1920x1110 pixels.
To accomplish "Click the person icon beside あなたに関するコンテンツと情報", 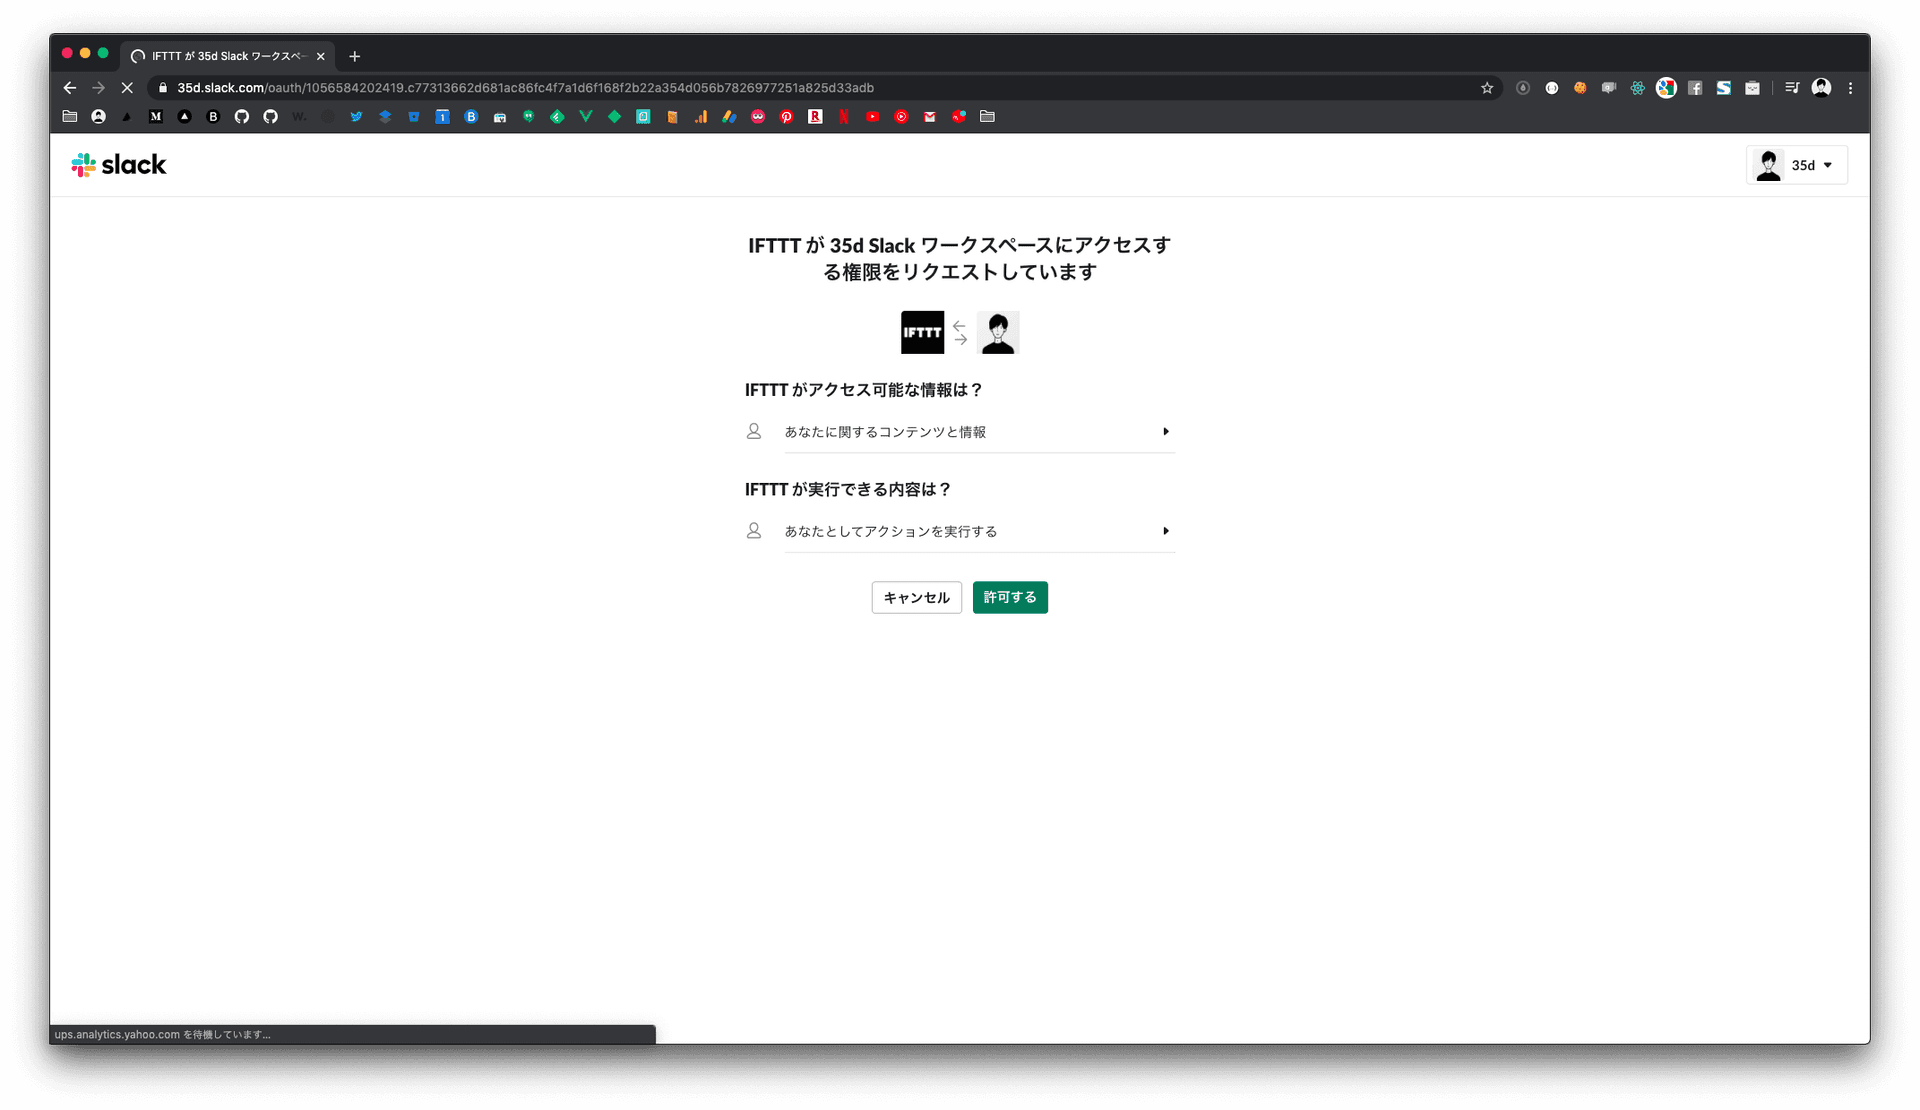I will [x=754, y=431].
